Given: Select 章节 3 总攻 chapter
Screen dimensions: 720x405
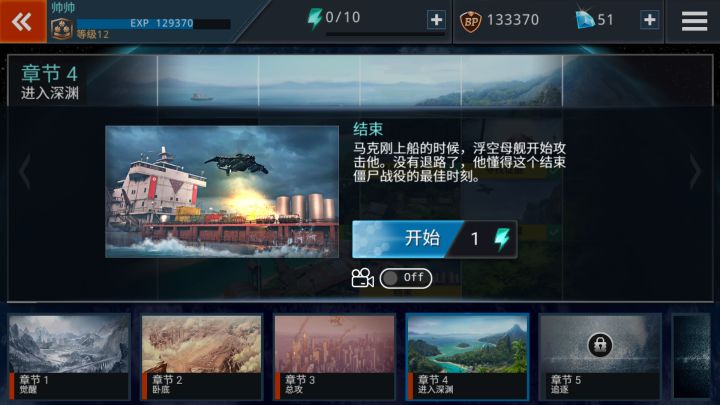Looking at the screenshot, I should click(x=334, y=357).
